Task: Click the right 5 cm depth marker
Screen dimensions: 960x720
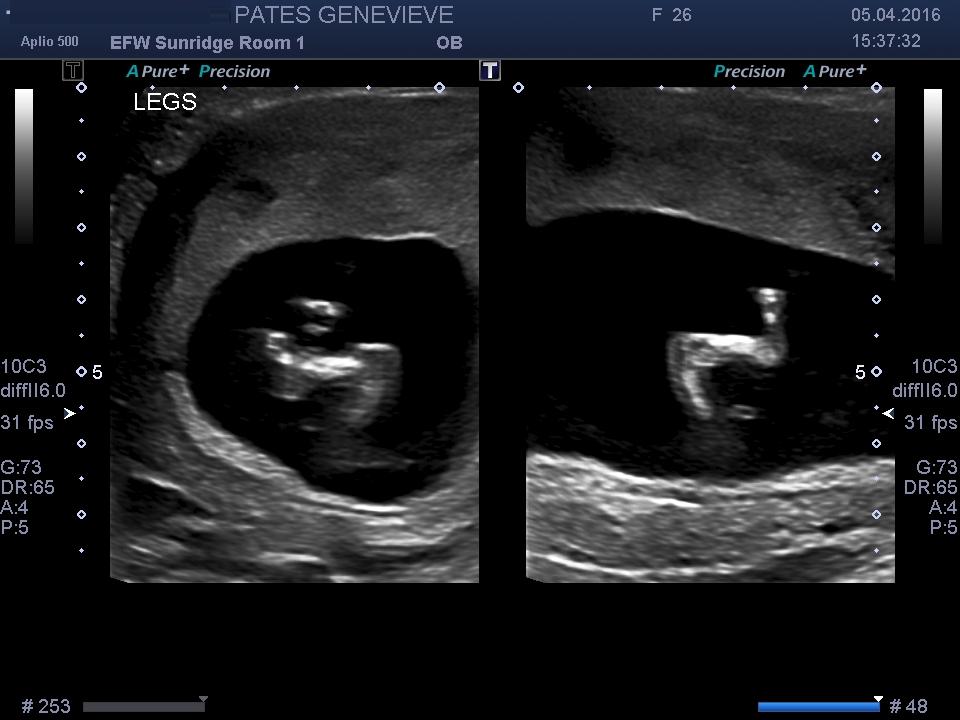Action: pyautogui.click(x=860, y=373)
